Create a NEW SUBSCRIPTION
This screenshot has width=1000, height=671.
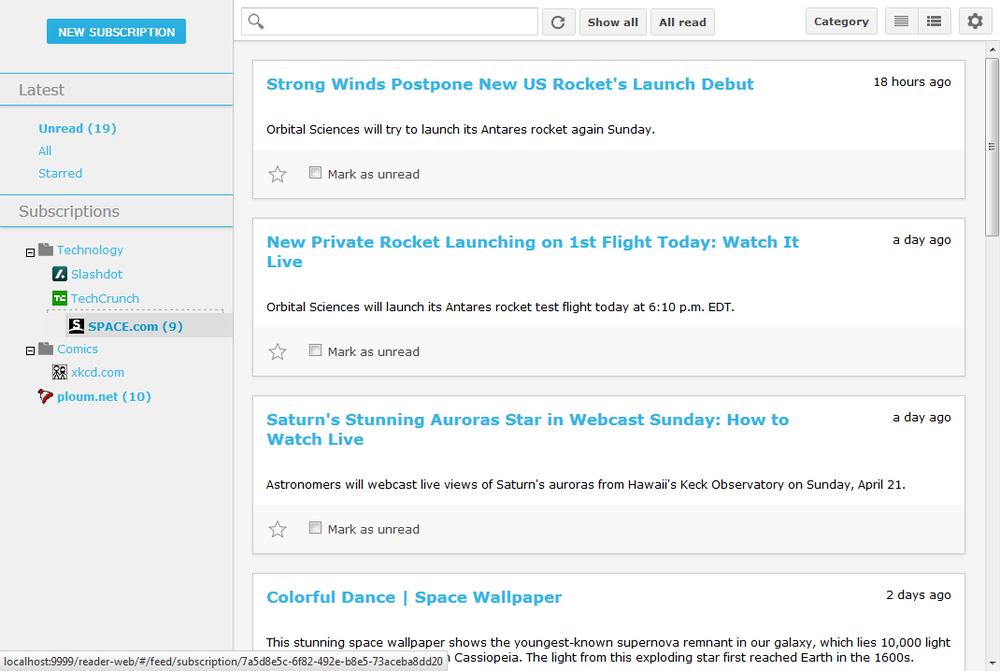(115, 31)
